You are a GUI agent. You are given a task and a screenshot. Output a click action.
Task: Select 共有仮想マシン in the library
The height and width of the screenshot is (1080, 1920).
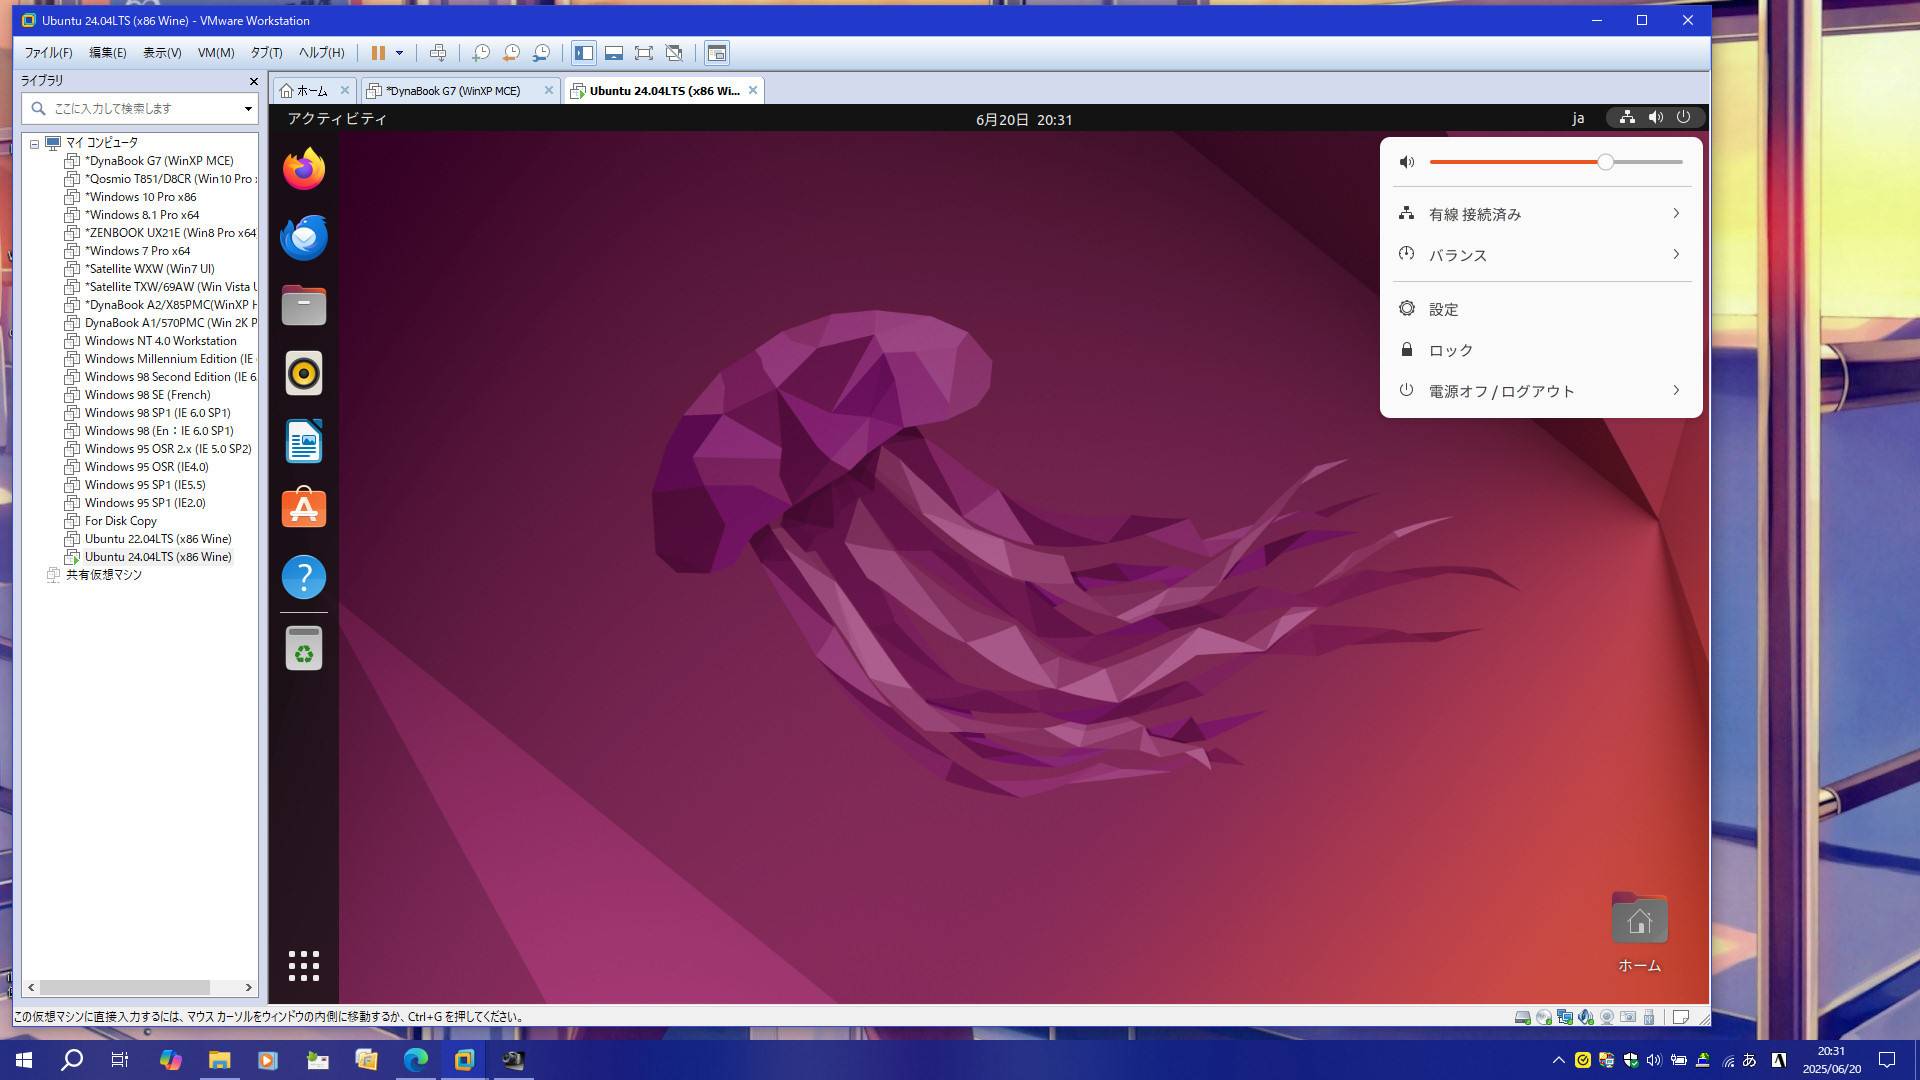coord(104,575)
